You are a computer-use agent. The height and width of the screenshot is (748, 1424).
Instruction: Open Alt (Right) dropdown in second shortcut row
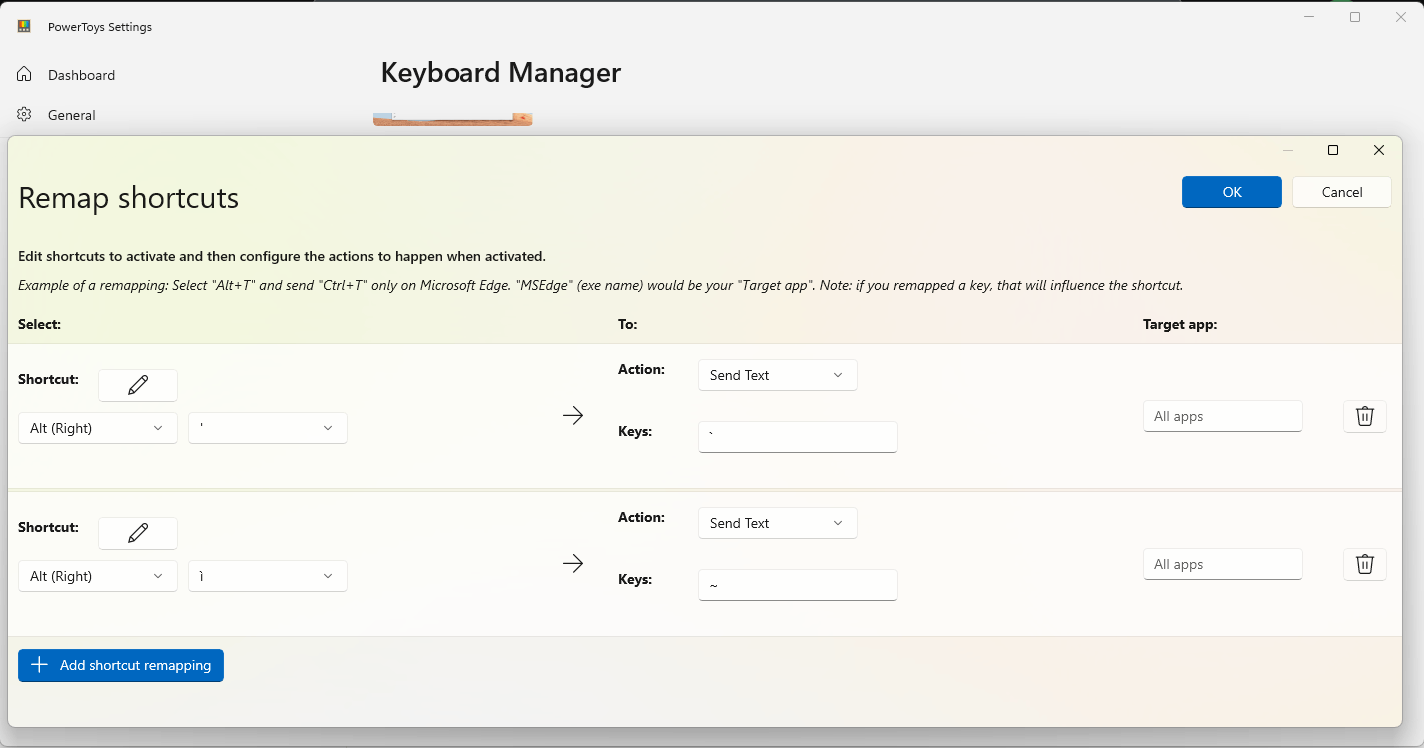98,576
